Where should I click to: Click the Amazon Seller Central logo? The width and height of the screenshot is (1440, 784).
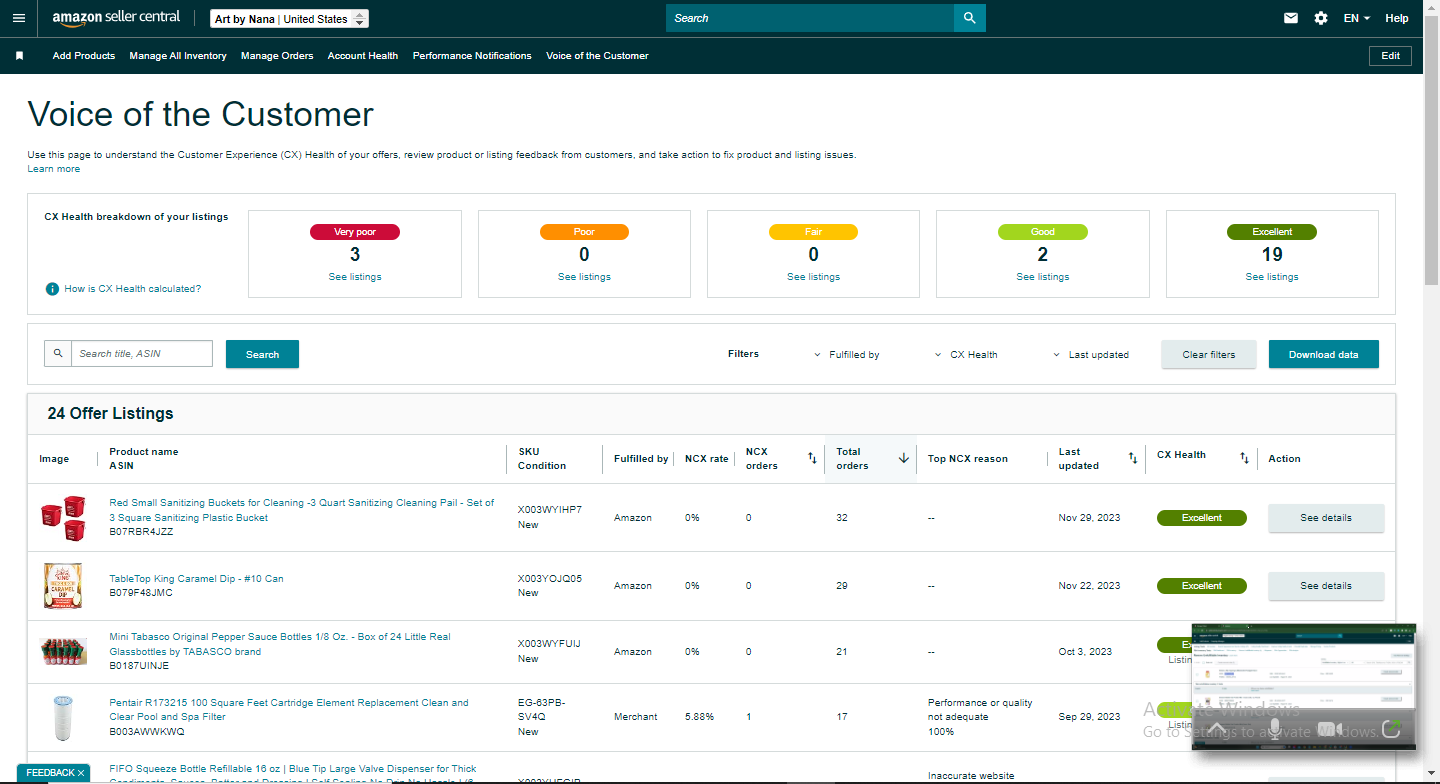[x=116, y=18]
